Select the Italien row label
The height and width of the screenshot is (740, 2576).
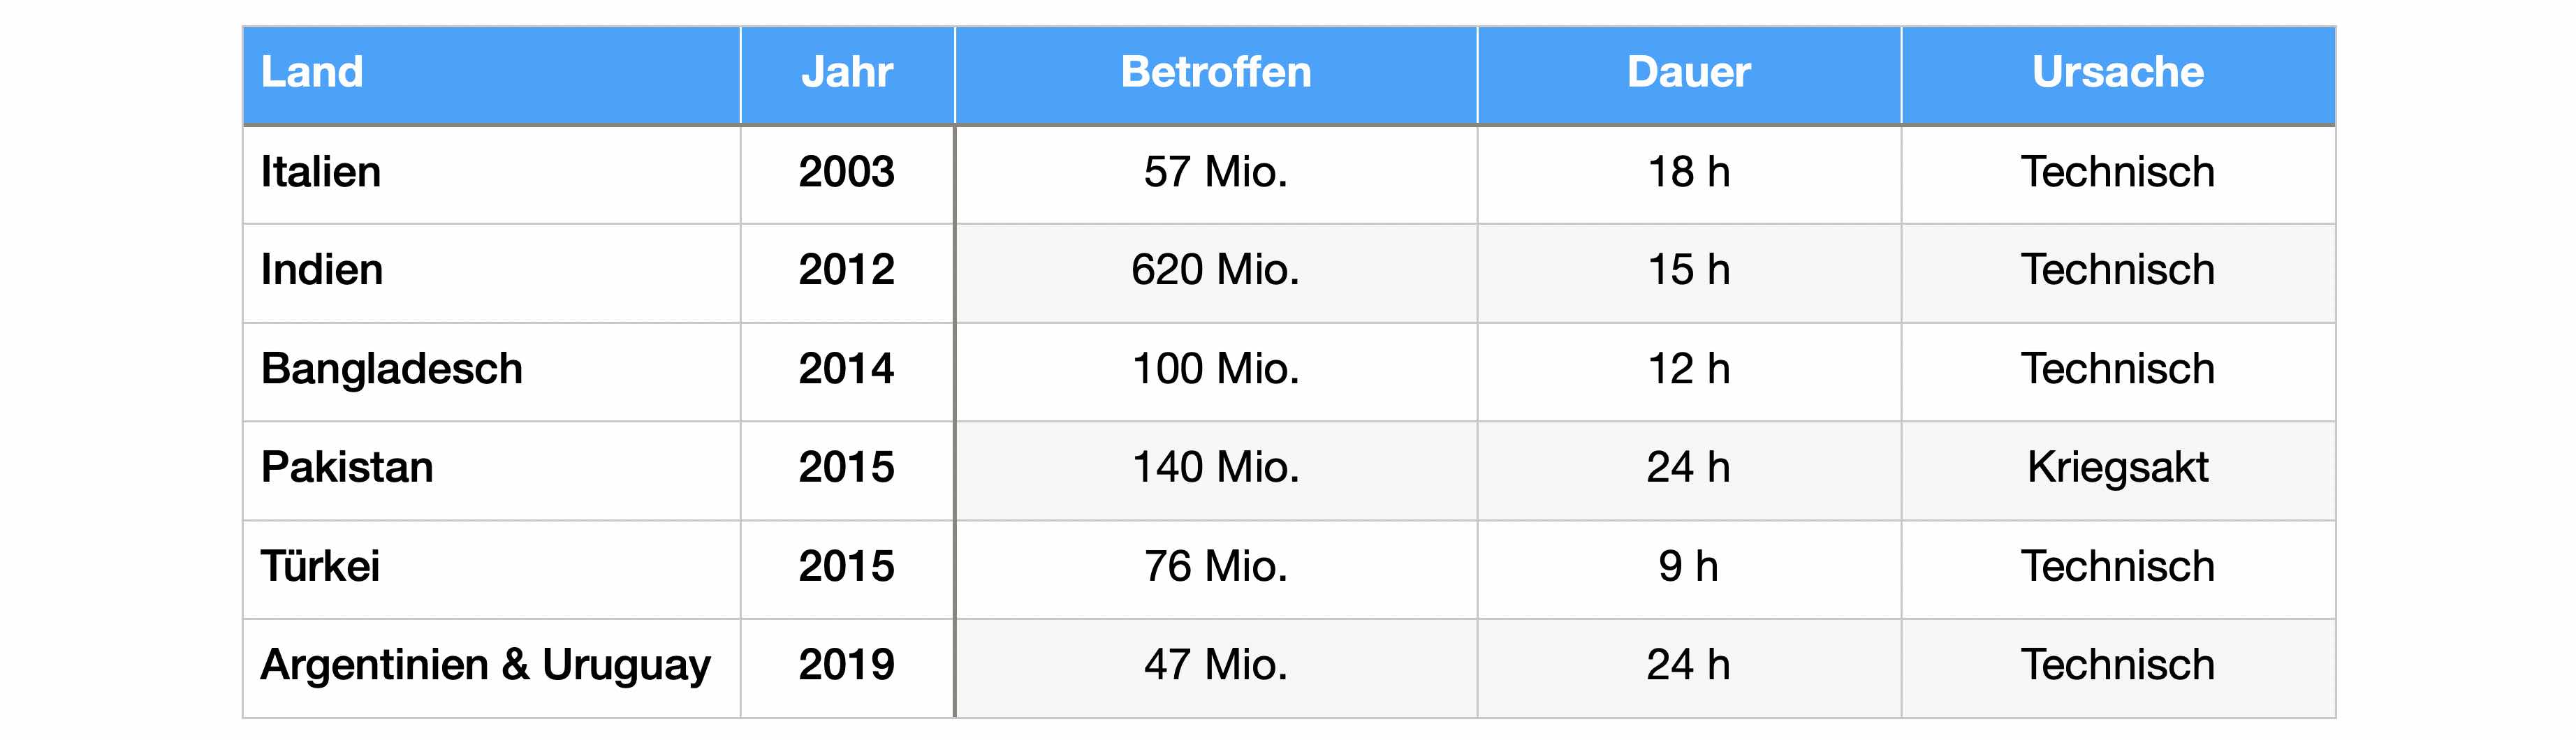tap(491, 174)
